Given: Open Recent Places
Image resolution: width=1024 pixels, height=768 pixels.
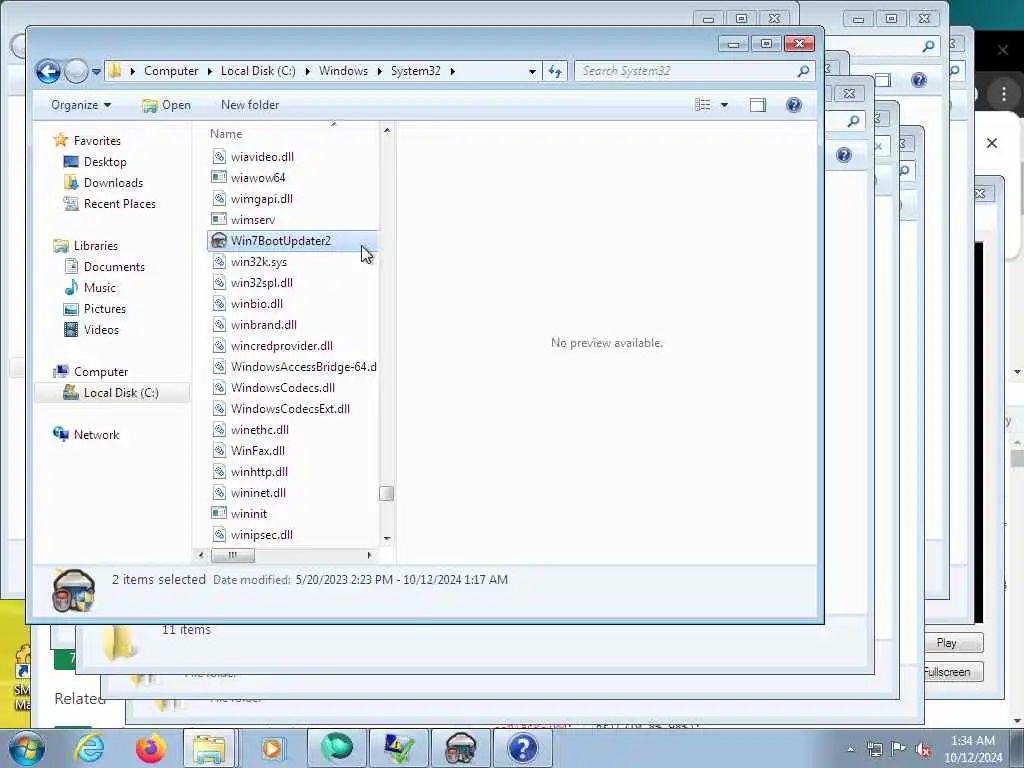Looking at the screenshot, I should coord(120,204).
